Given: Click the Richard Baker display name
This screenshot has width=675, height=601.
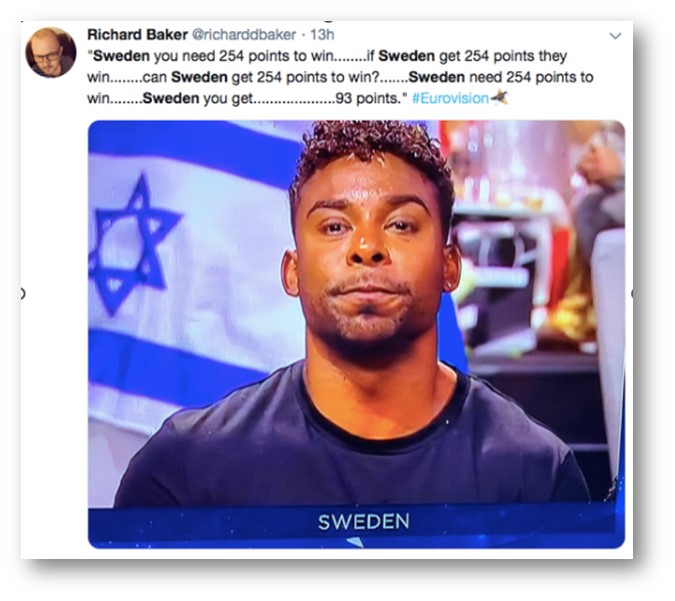Looking at the screenshot, I should (x=137, y=34).
